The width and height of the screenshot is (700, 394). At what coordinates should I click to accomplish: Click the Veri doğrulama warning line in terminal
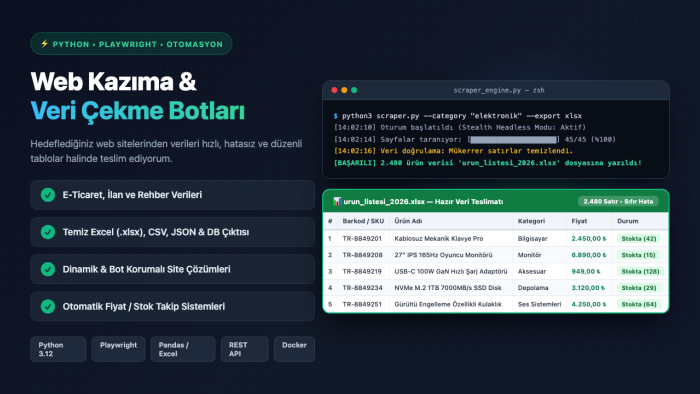coord(453,151)
